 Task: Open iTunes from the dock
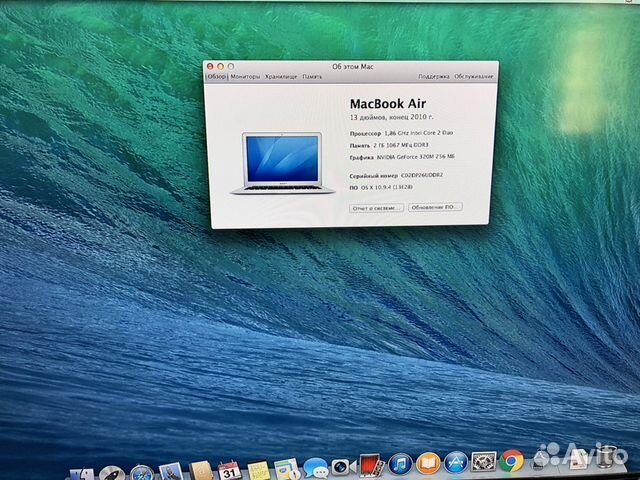(x=400, y=465)
